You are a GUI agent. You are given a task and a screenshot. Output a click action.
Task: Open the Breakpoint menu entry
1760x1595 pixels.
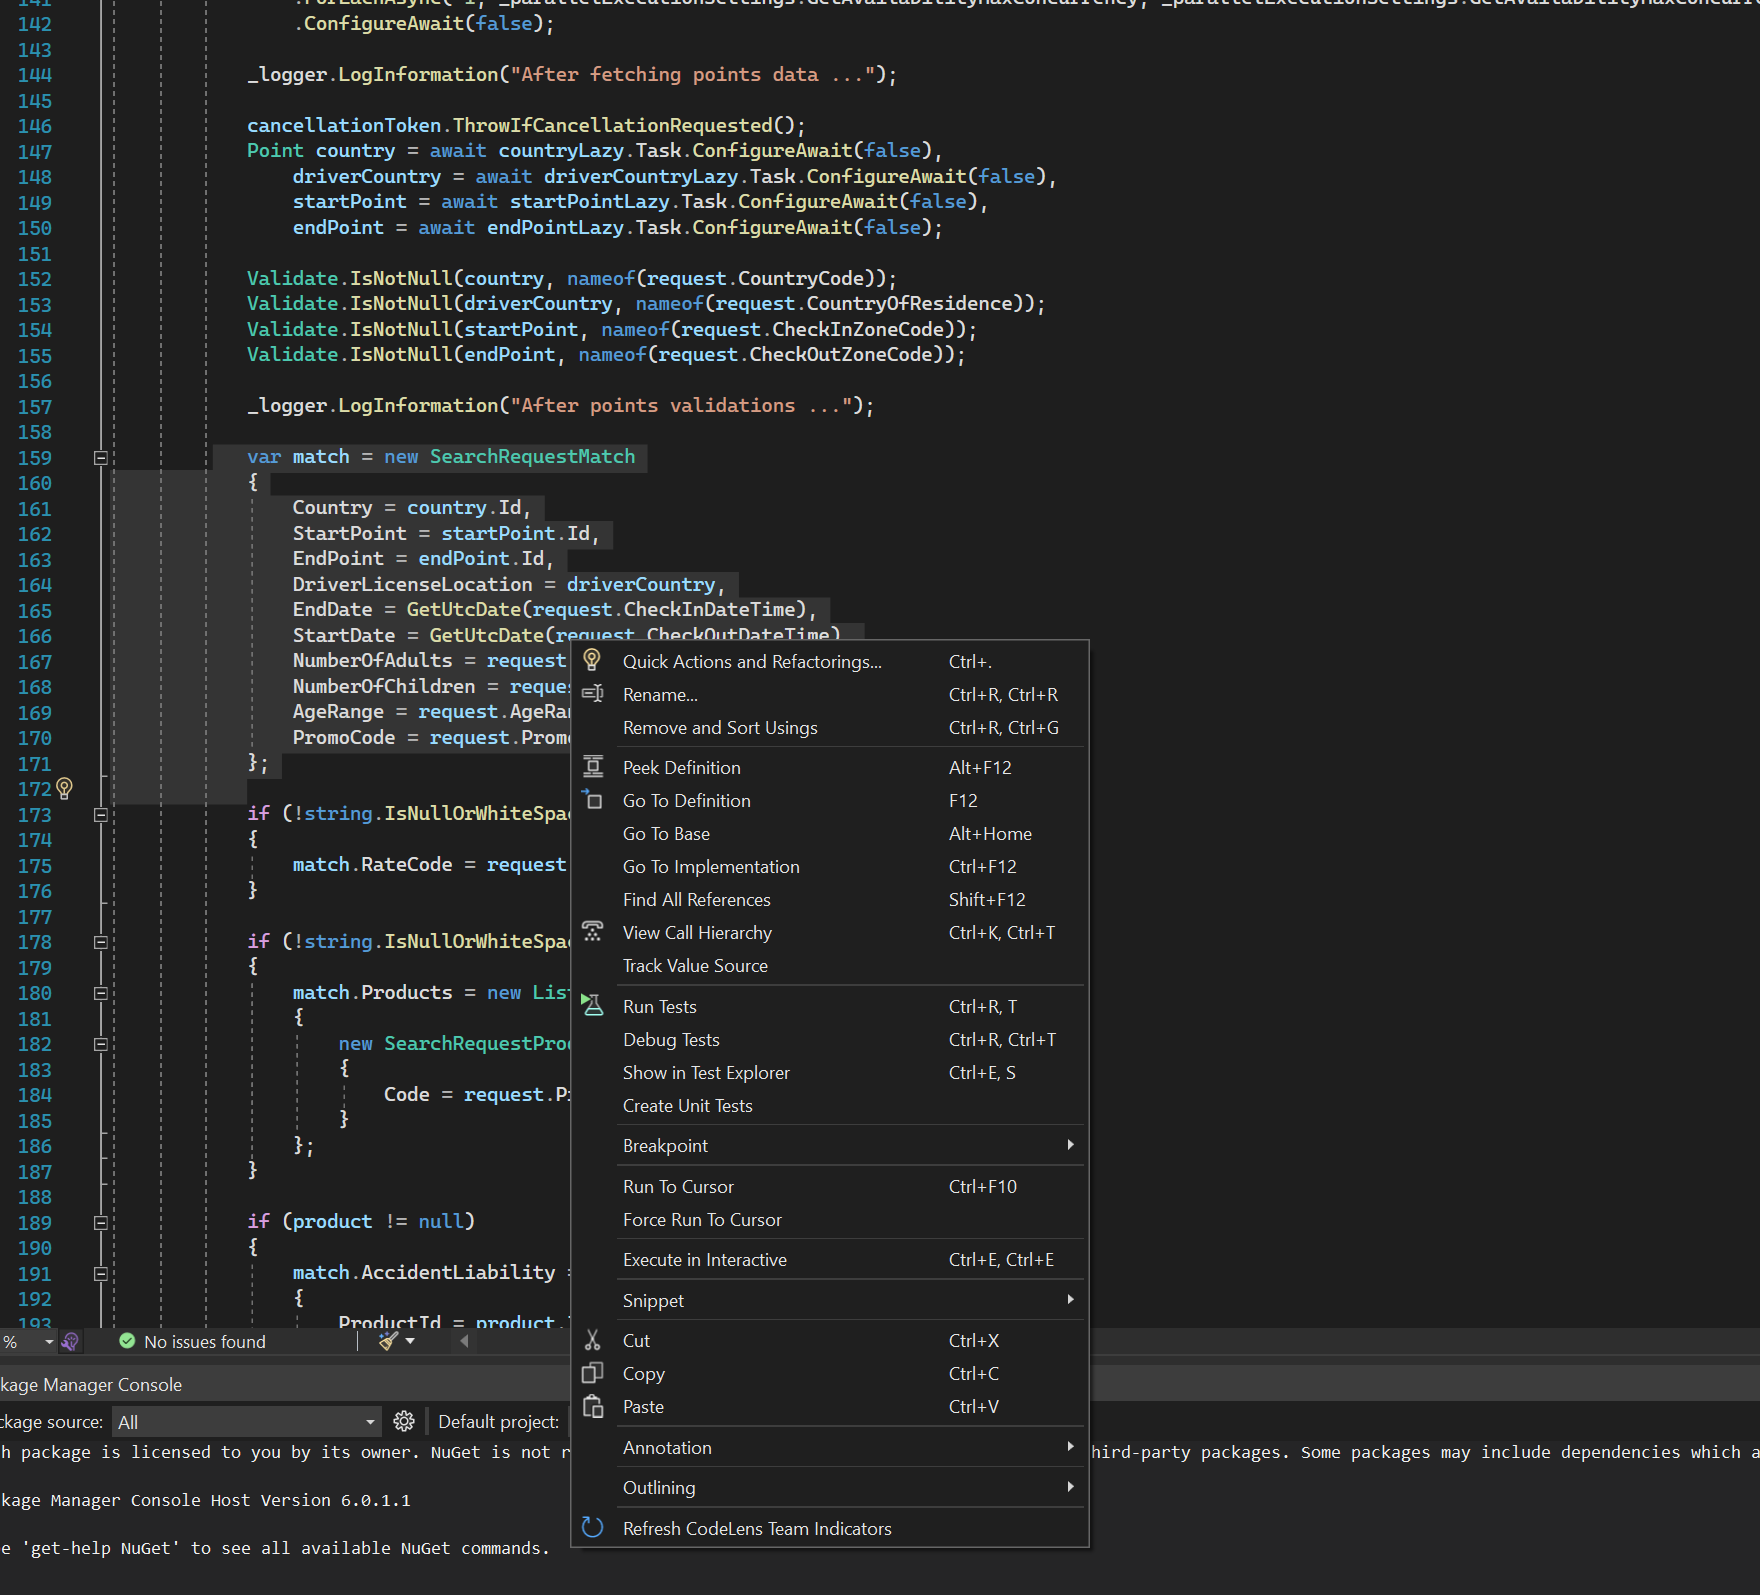pyautogui.click(x=830, y=1145)
